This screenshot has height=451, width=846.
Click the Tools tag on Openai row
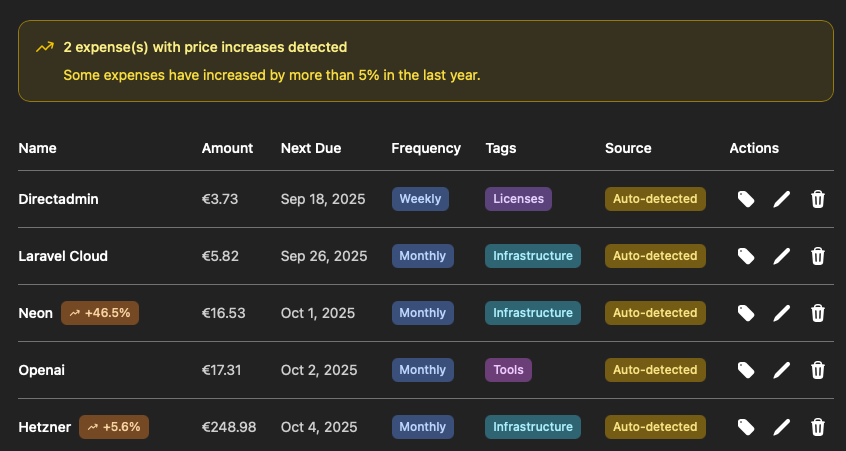pyautogui.click(x=509, y=370)
